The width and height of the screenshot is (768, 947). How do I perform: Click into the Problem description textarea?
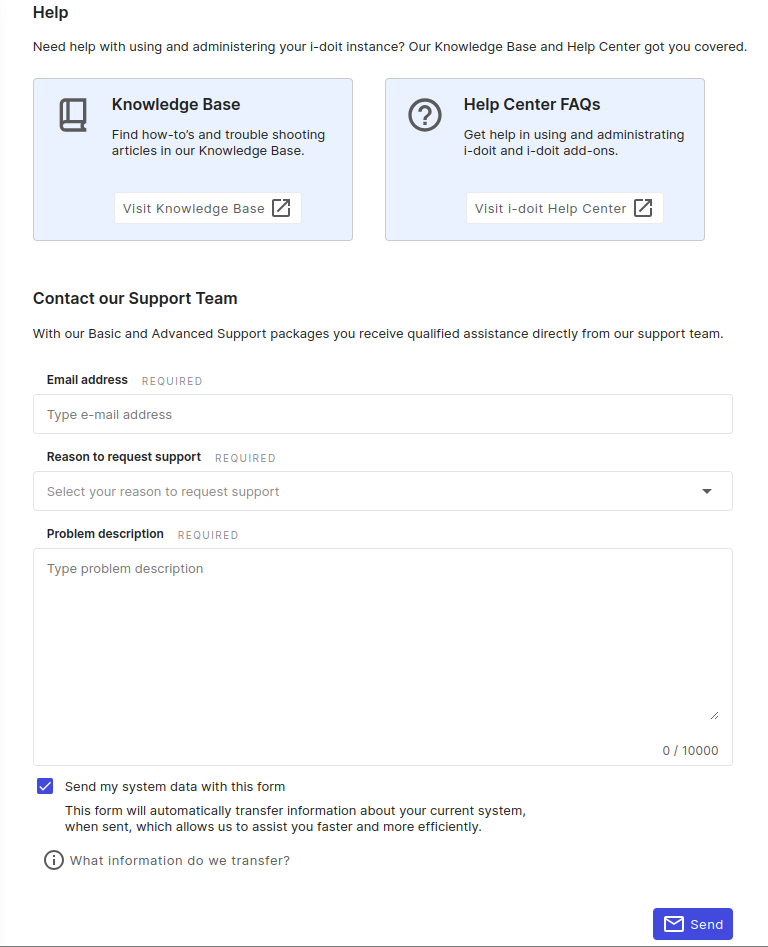click(x=382, y=640)
